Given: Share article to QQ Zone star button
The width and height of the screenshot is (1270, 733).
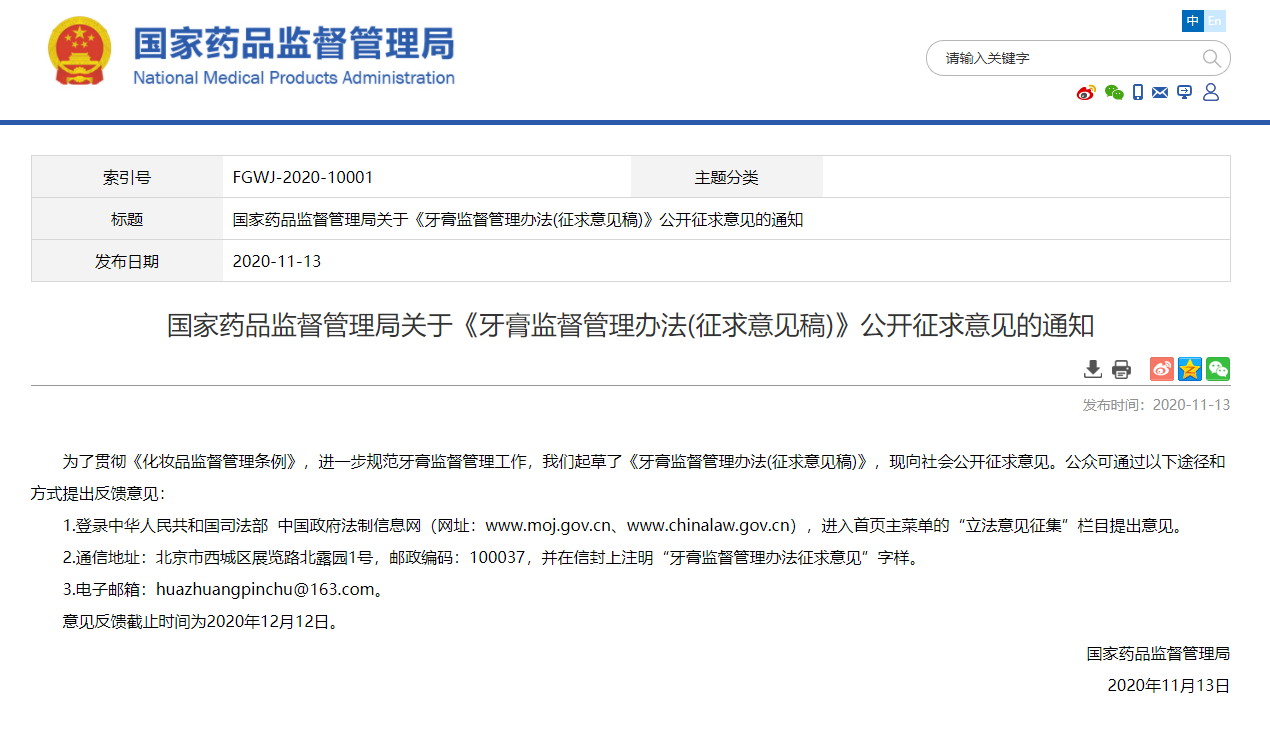Looking at the screenshot, I should pyautogui.click(x=1189, y=369).
